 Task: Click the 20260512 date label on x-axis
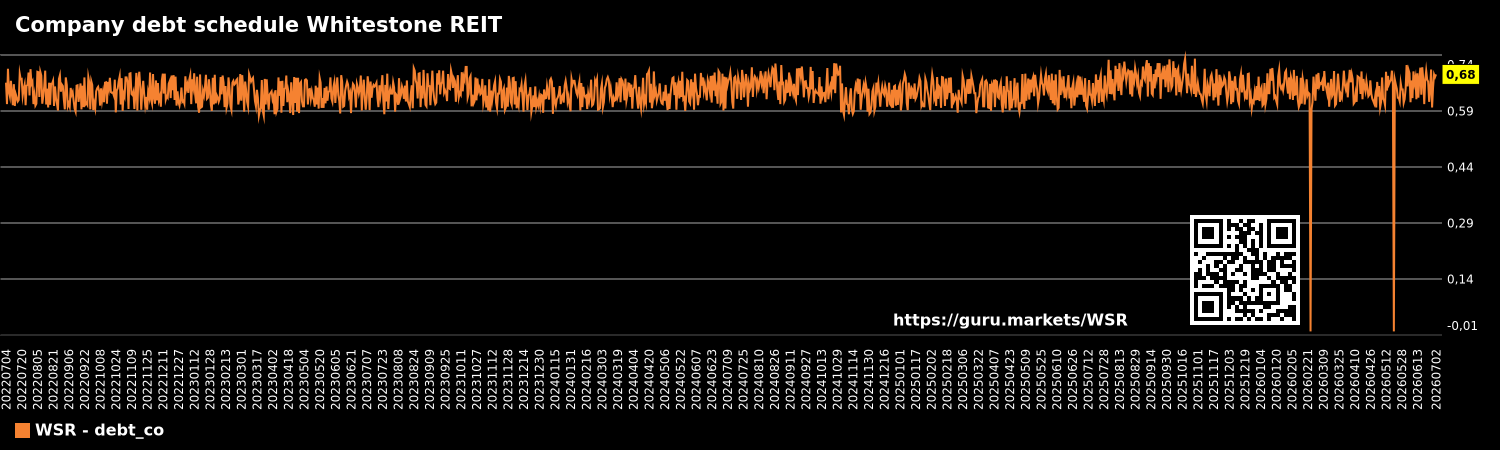1388,379
